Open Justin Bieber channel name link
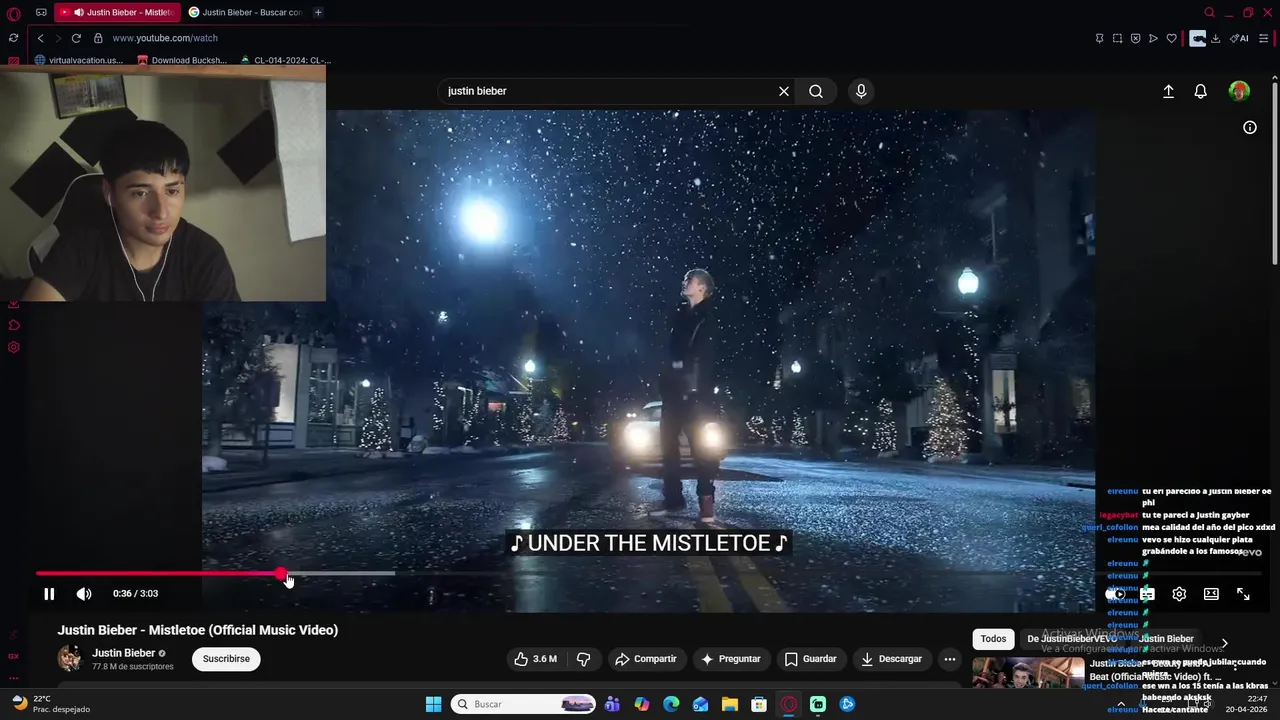1280x720 pixels. [124, 653]
